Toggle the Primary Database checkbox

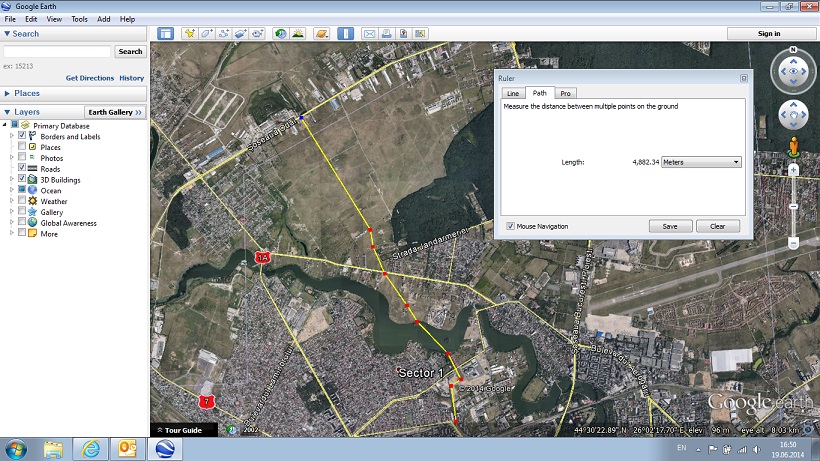[15, 125]
